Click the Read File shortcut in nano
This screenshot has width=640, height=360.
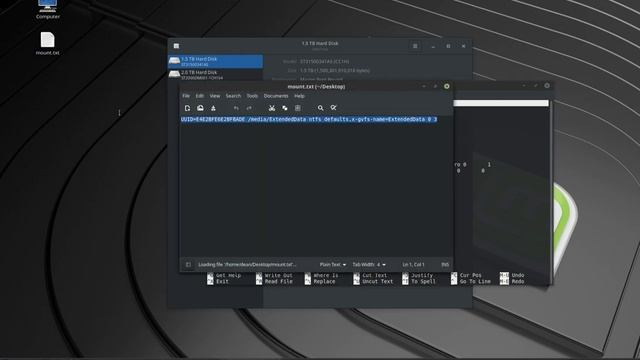click(274, 282)
